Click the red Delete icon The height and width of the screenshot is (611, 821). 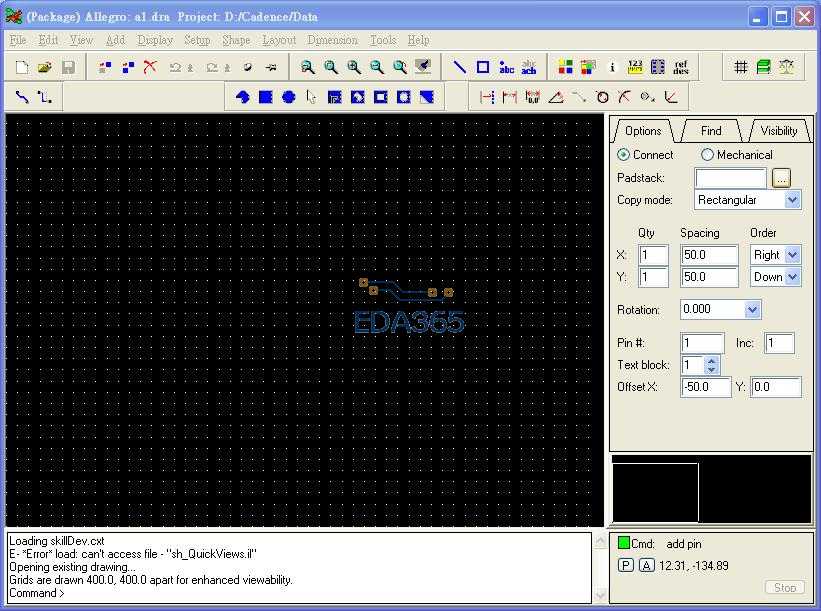coord(150,67)
